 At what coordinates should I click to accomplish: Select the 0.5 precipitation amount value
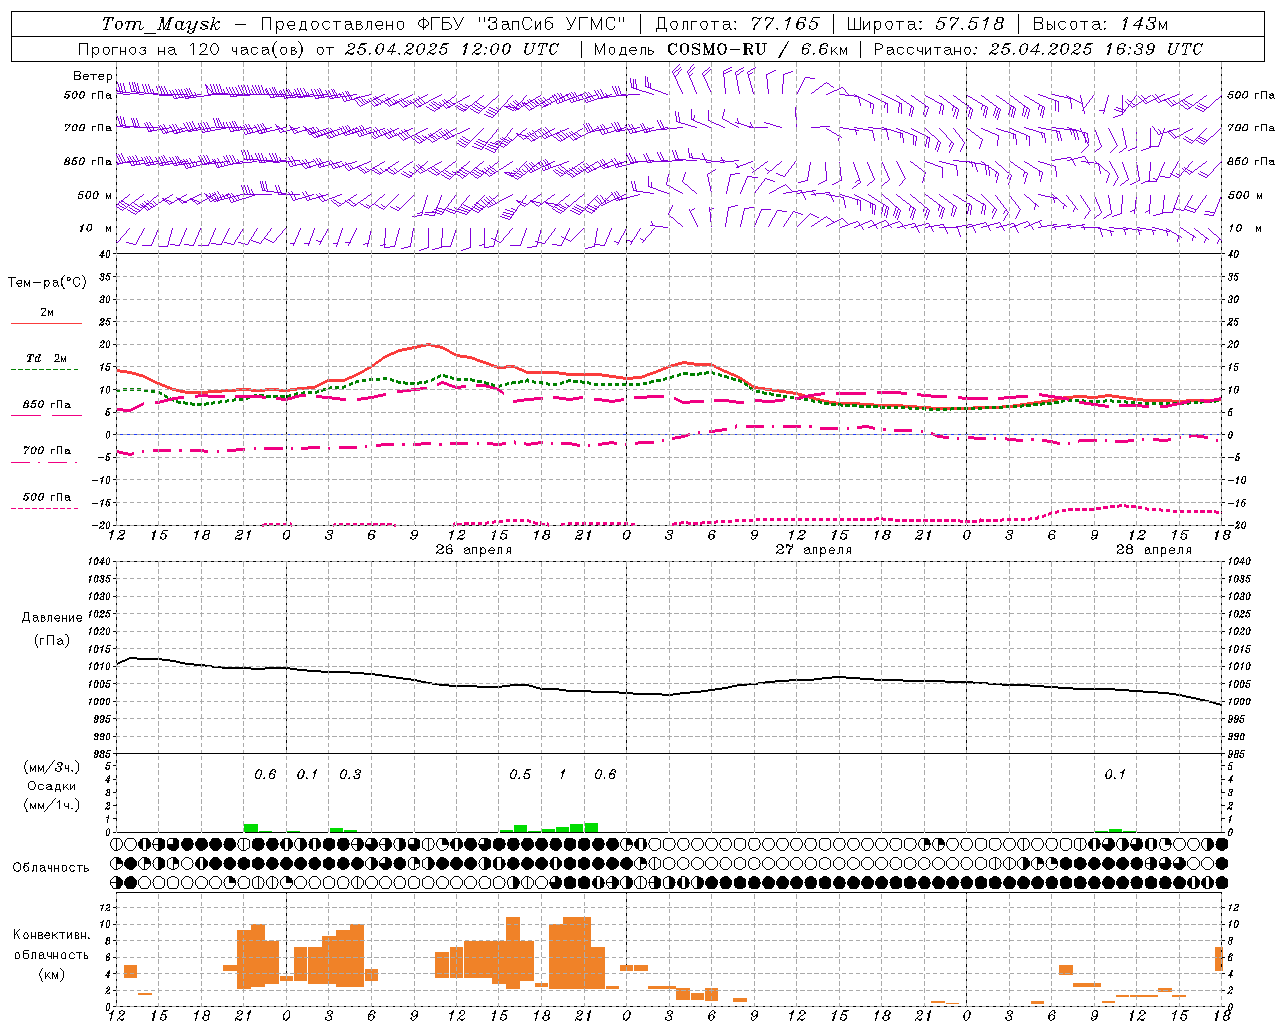[x=520, y=775]
